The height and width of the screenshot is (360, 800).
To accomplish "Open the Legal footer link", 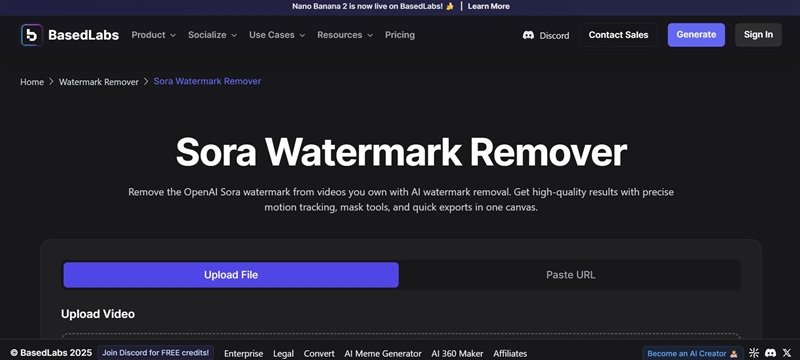I will point(283,353).
